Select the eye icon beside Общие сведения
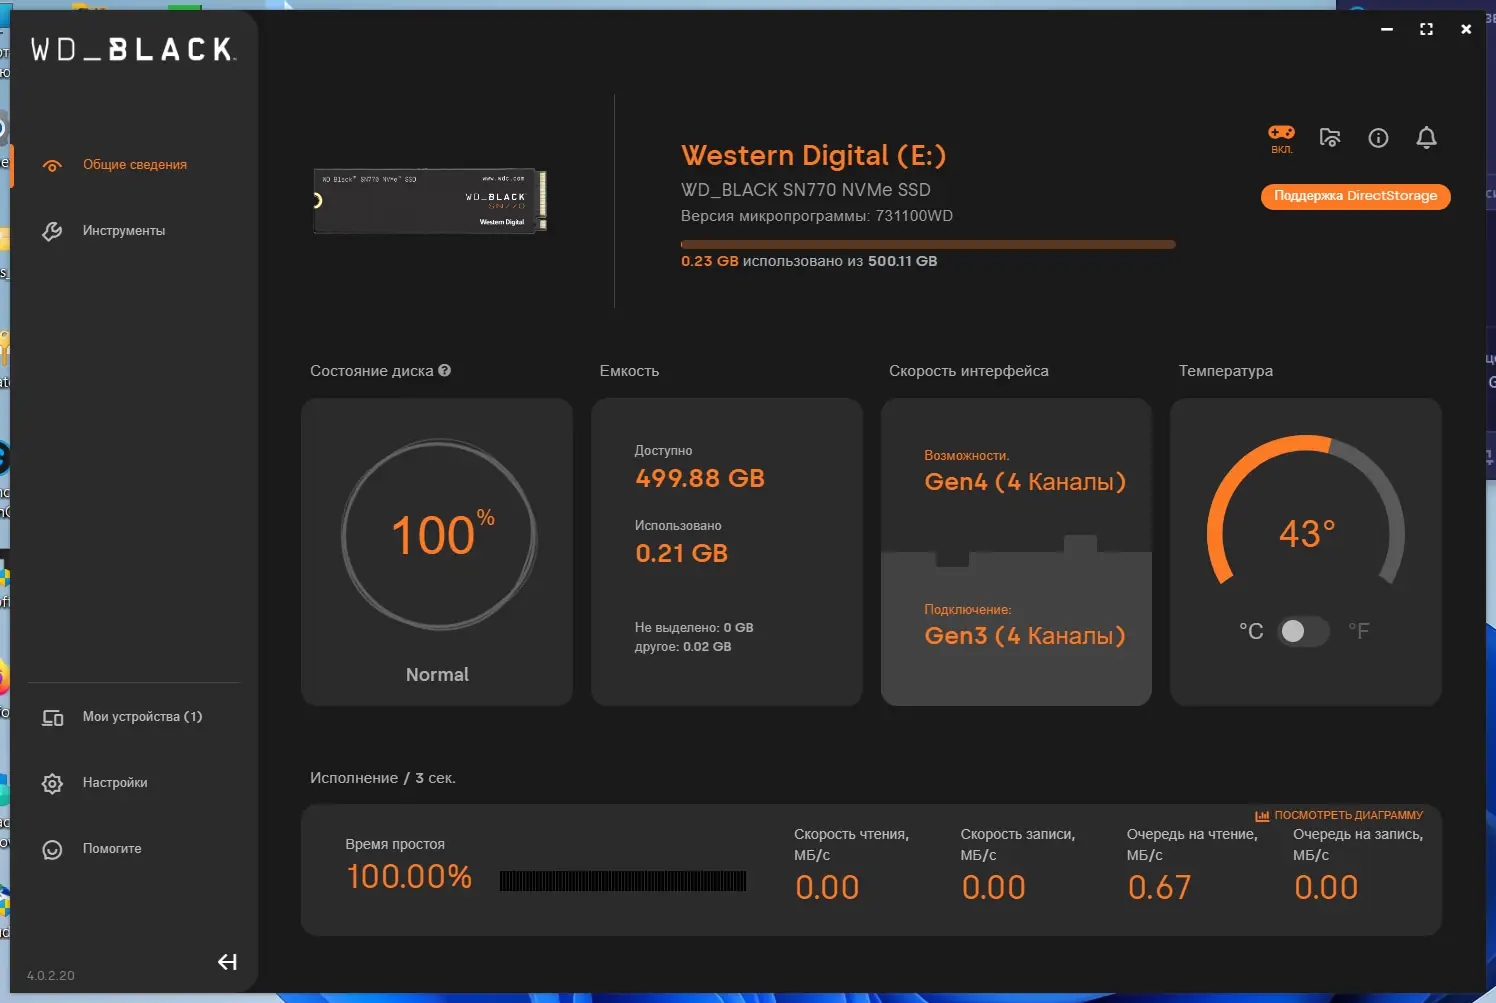 coord(52,165)
